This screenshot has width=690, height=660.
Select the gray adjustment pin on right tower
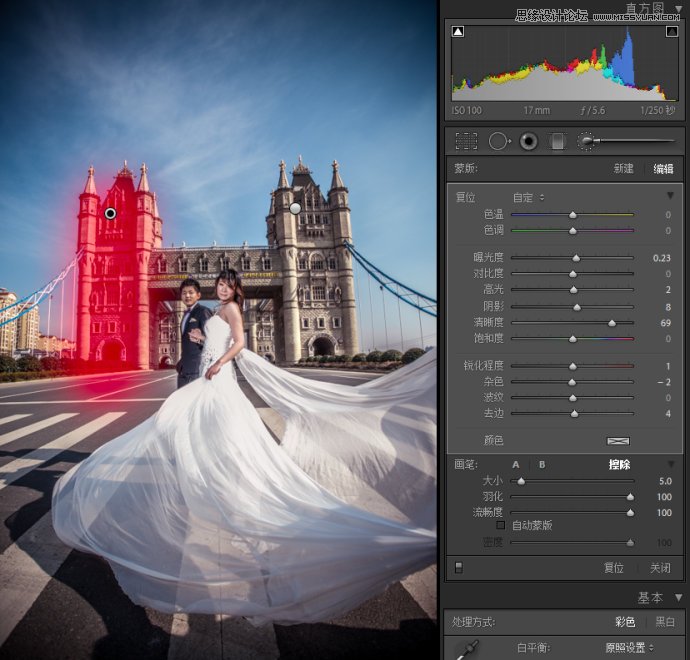point(295,208)
